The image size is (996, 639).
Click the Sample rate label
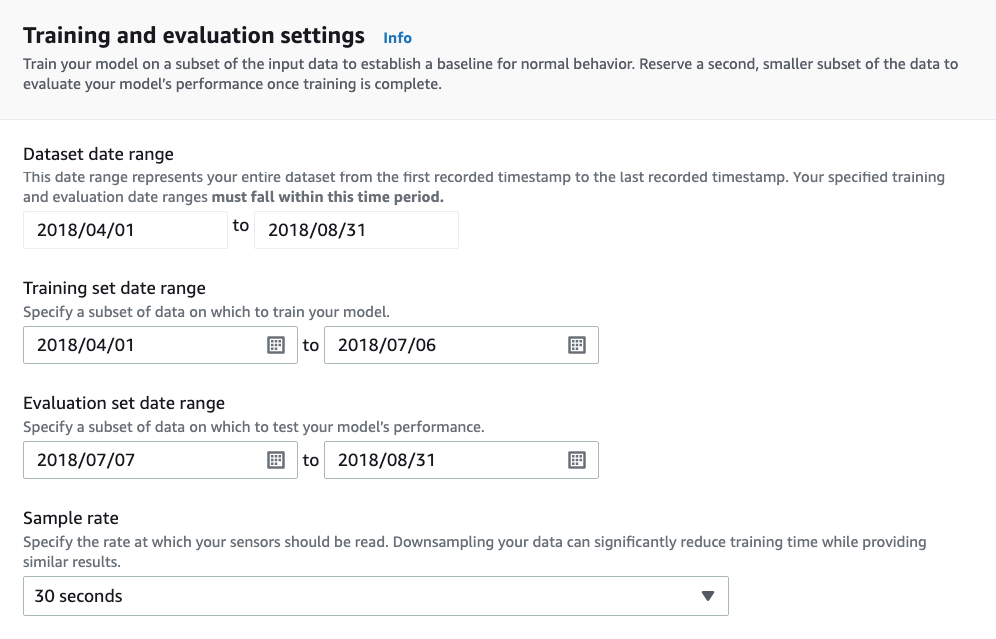pos(71,518)
